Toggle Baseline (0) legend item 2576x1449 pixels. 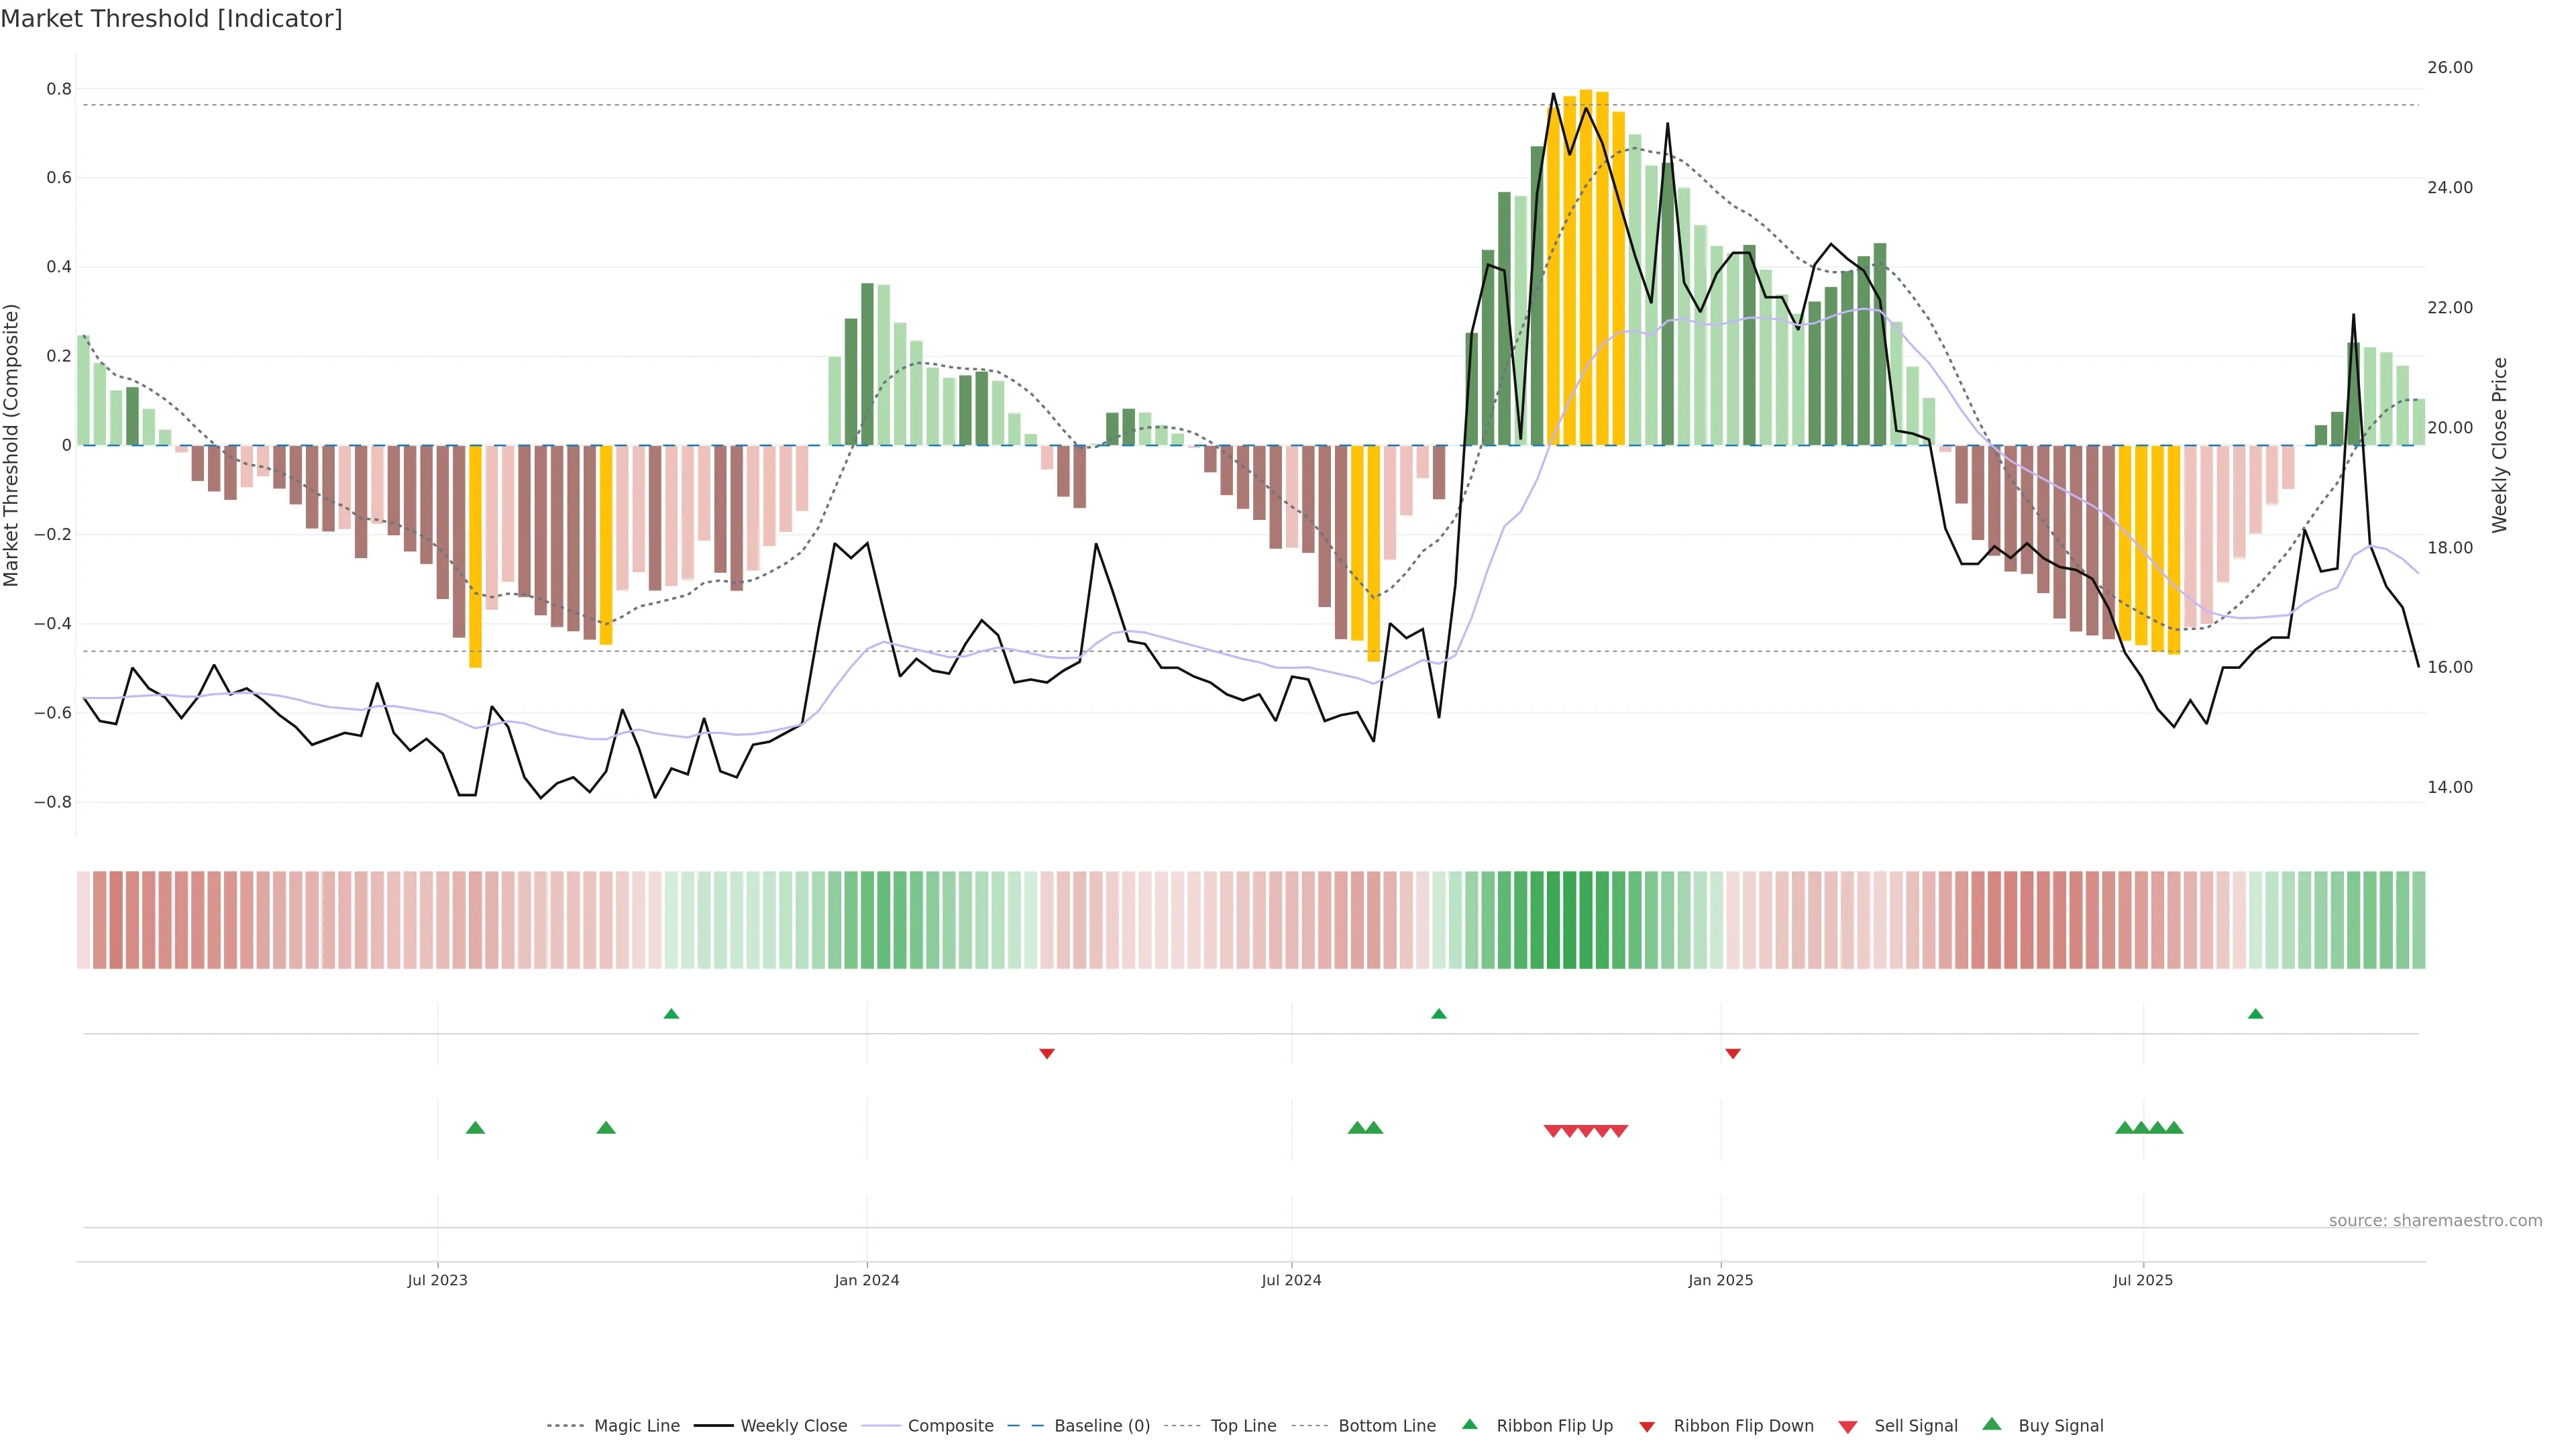1101,1426
